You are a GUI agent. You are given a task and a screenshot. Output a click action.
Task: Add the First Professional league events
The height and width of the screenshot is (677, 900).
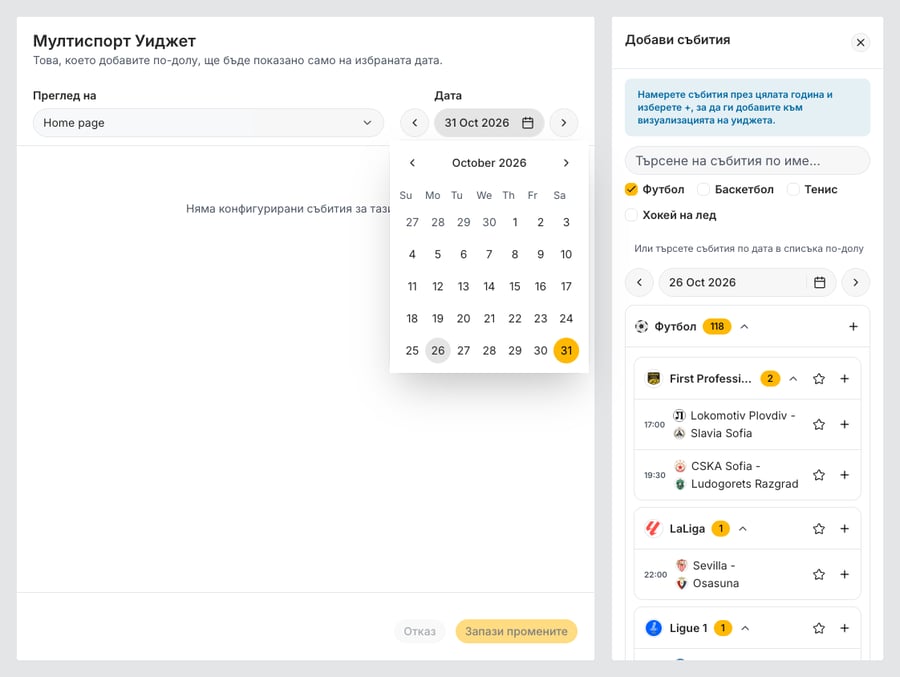[844, 379]
